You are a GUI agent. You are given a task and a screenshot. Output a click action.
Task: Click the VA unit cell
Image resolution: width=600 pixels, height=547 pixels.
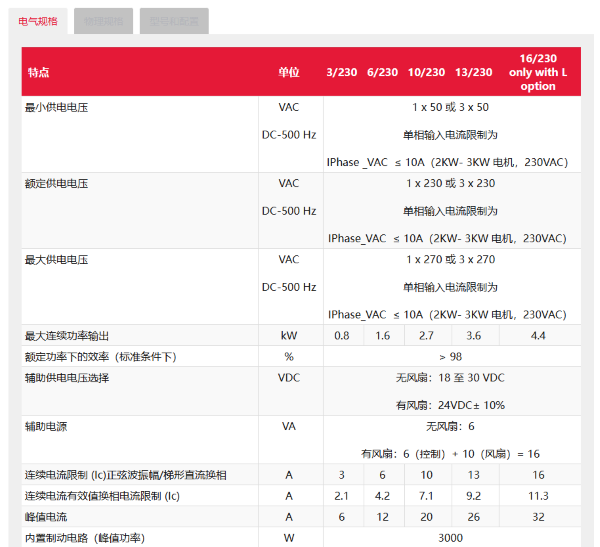[x=289, y=426]
